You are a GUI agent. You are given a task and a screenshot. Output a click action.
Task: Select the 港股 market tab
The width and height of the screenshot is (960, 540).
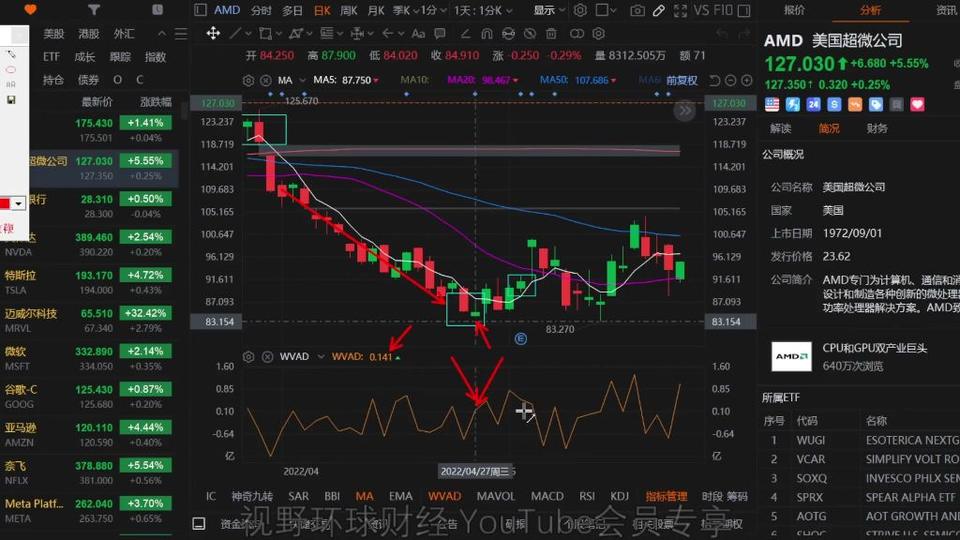click(89, 34)
